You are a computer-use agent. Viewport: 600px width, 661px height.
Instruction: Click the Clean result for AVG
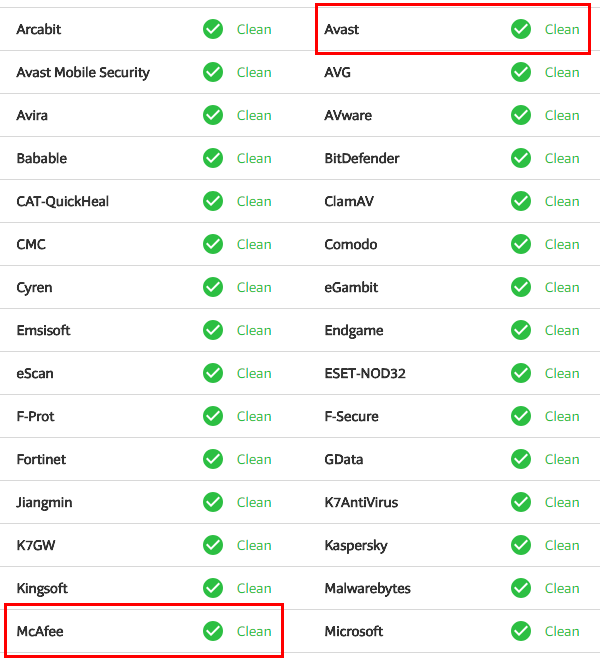[561, 72]
